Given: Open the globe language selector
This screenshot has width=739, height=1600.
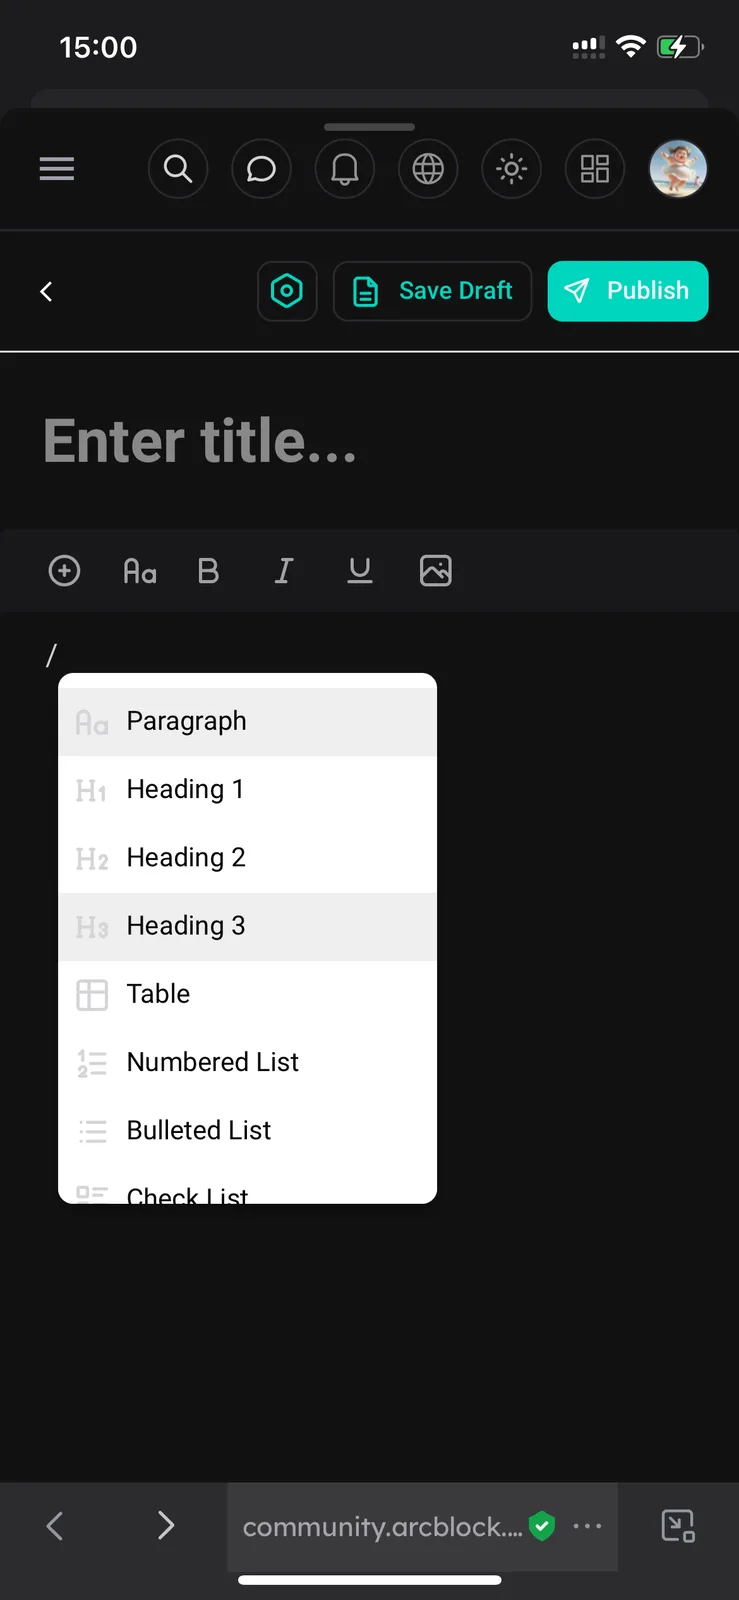Looking at the screenshot, I should click(x=428, y=169).
